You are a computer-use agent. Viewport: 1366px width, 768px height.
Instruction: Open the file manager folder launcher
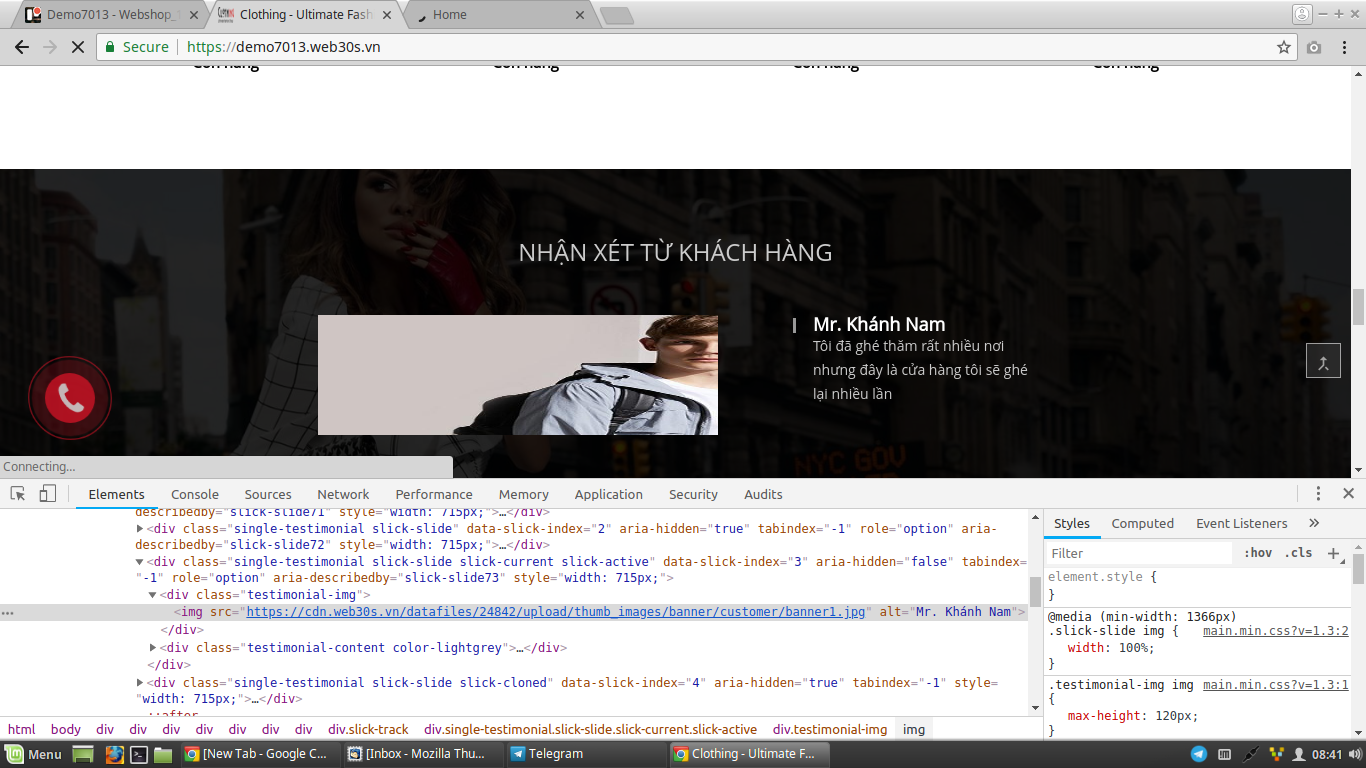[x=163, y=754]
